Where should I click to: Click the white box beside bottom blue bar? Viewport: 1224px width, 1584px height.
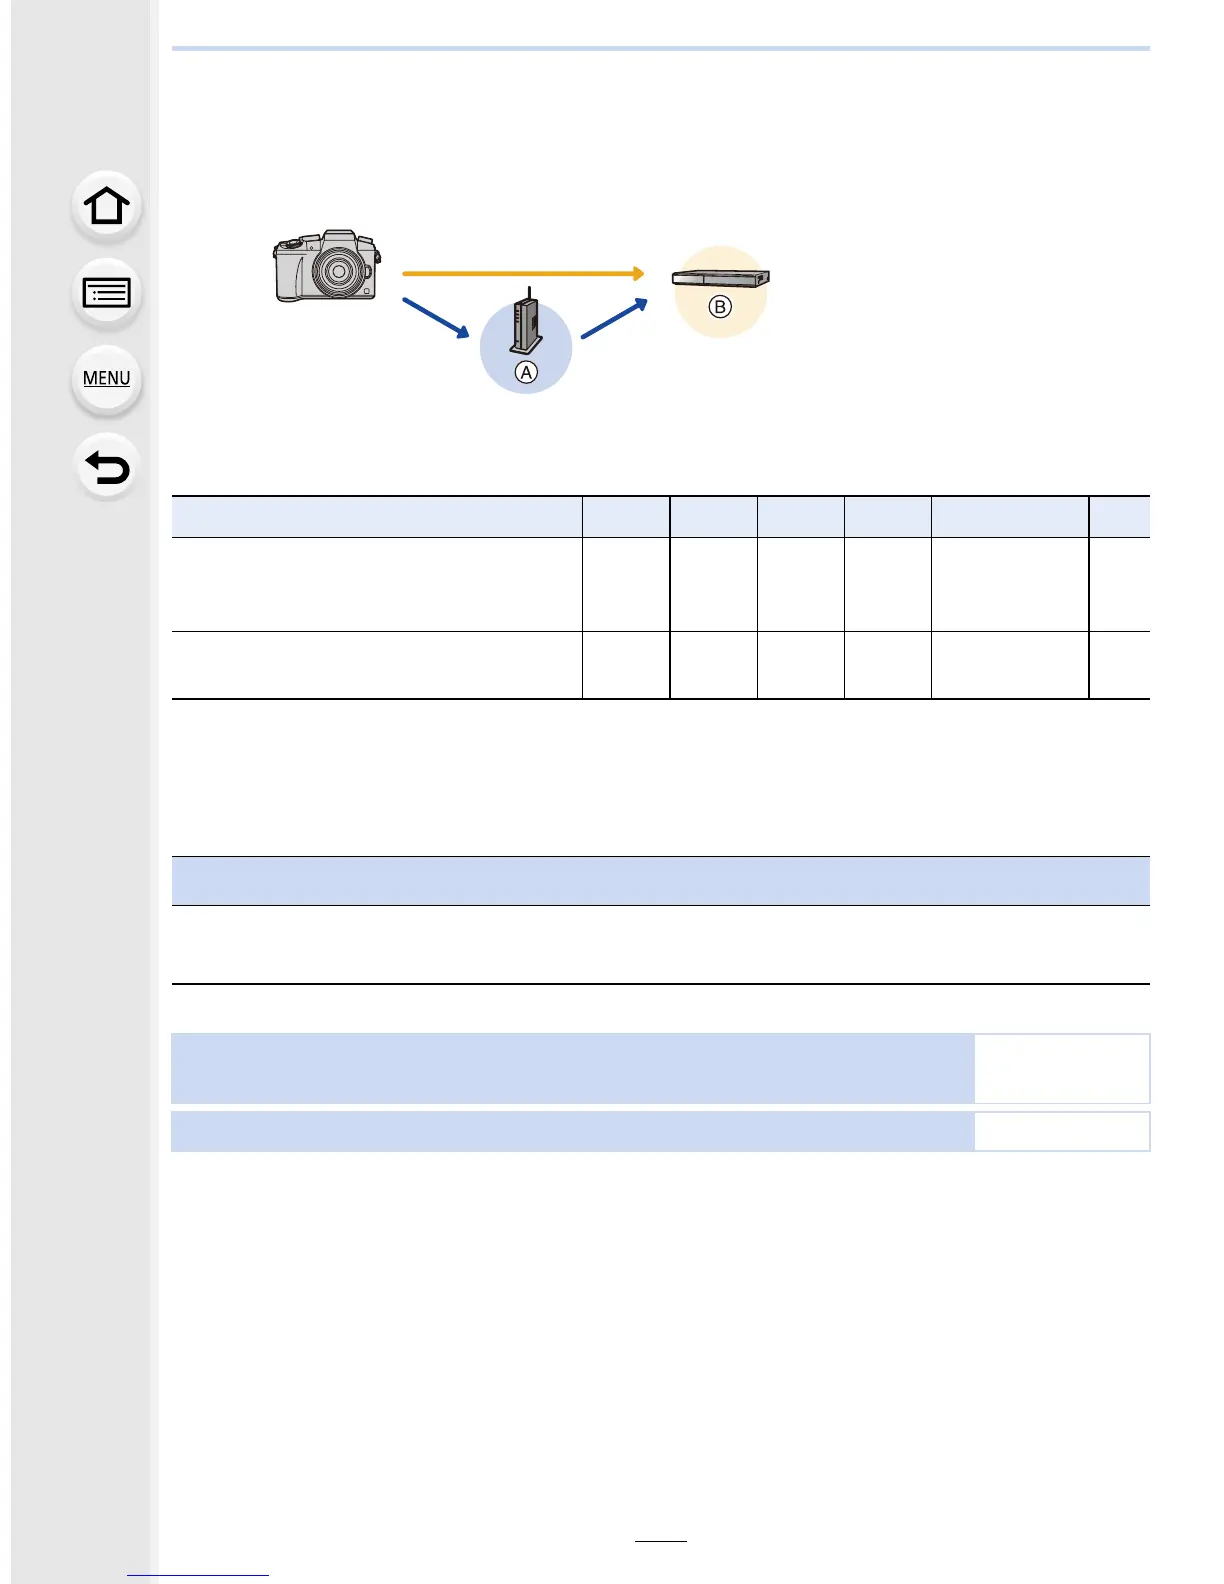(1062, 1132)
